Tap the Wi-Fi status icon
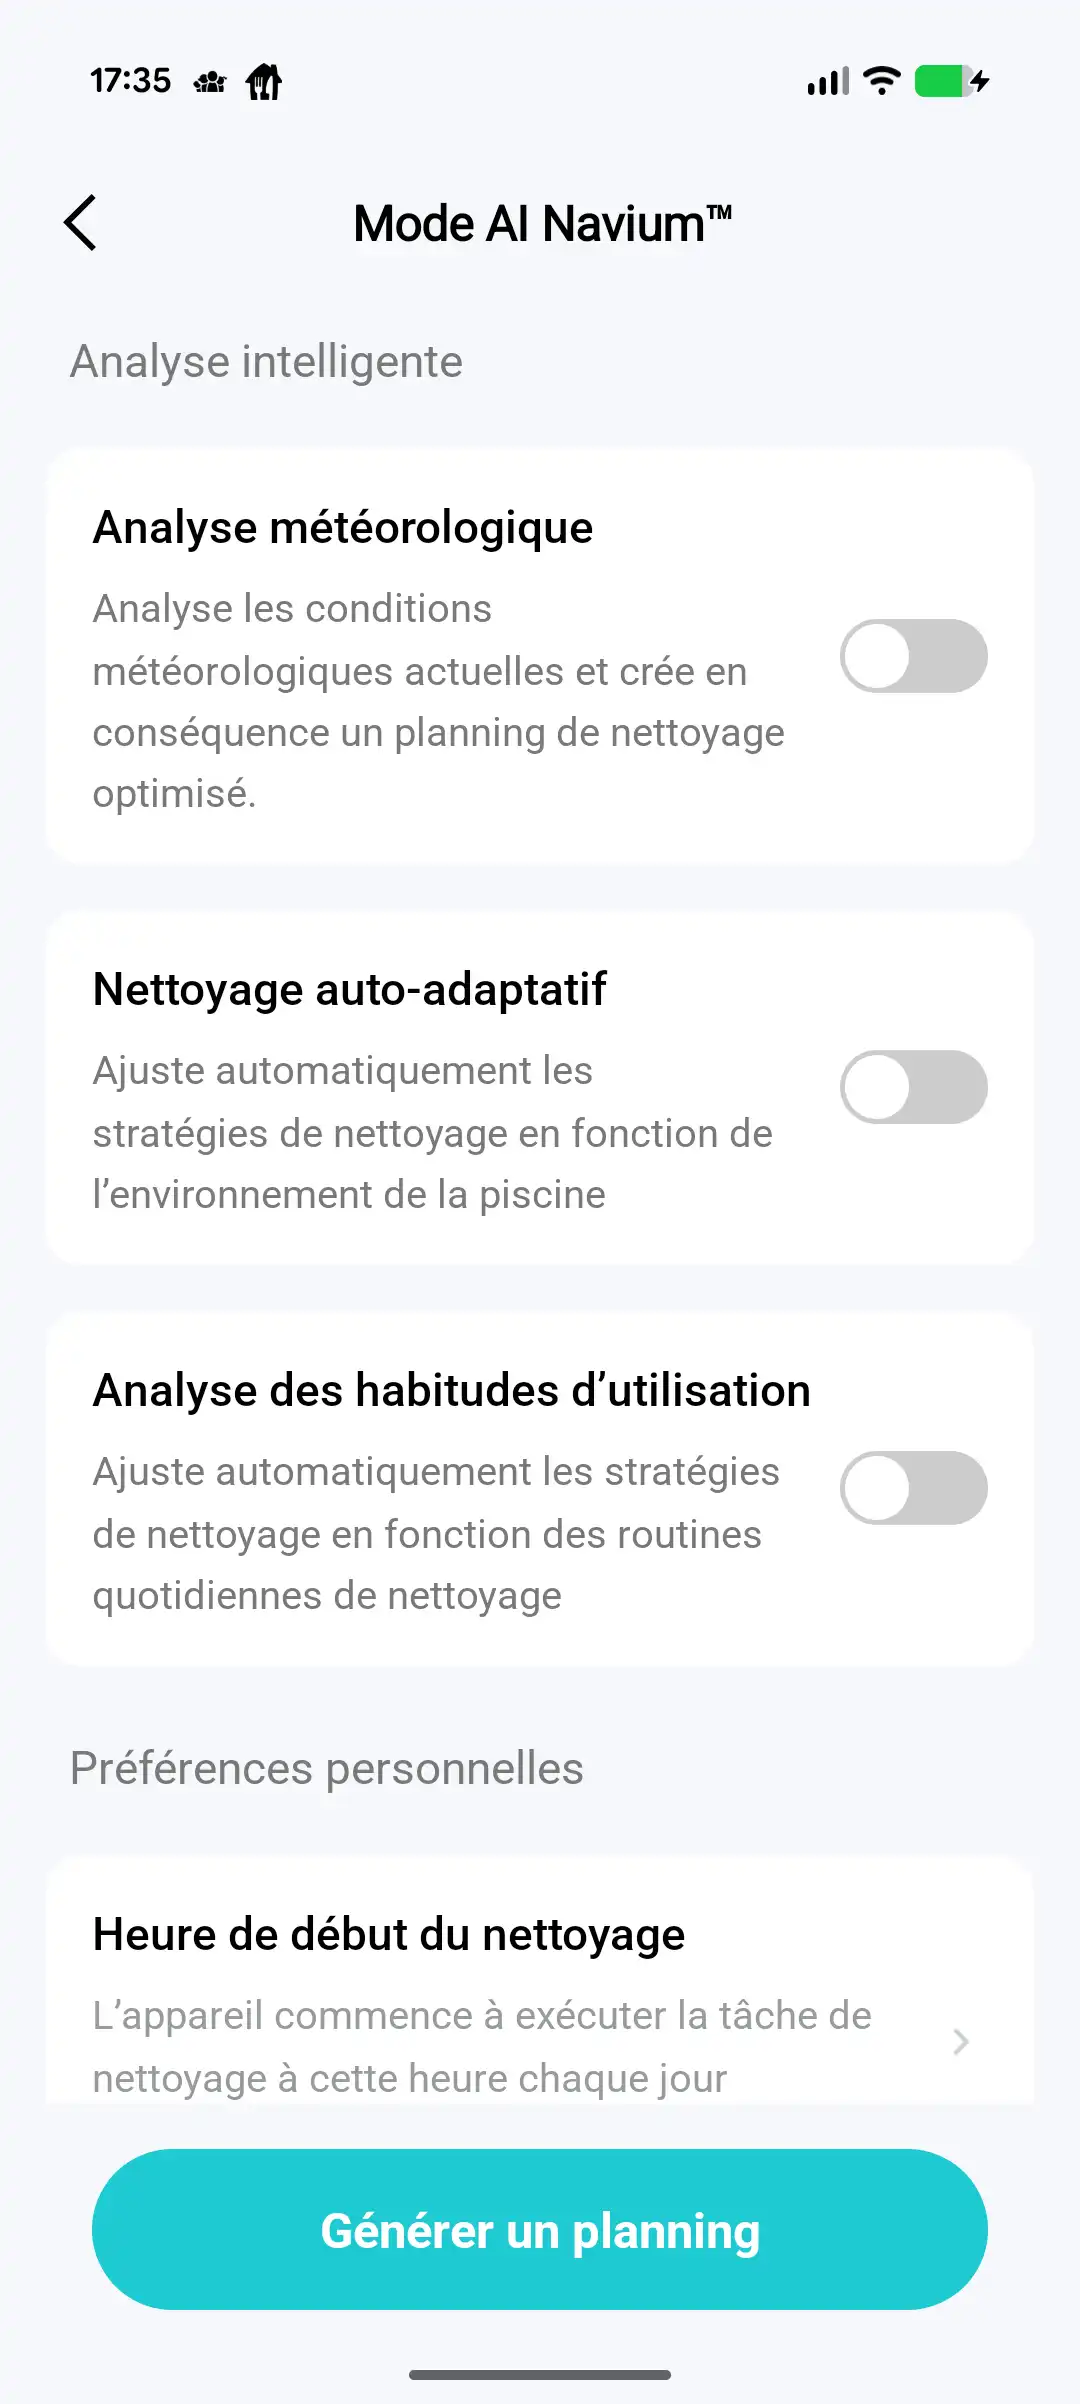 pos(881,80)
